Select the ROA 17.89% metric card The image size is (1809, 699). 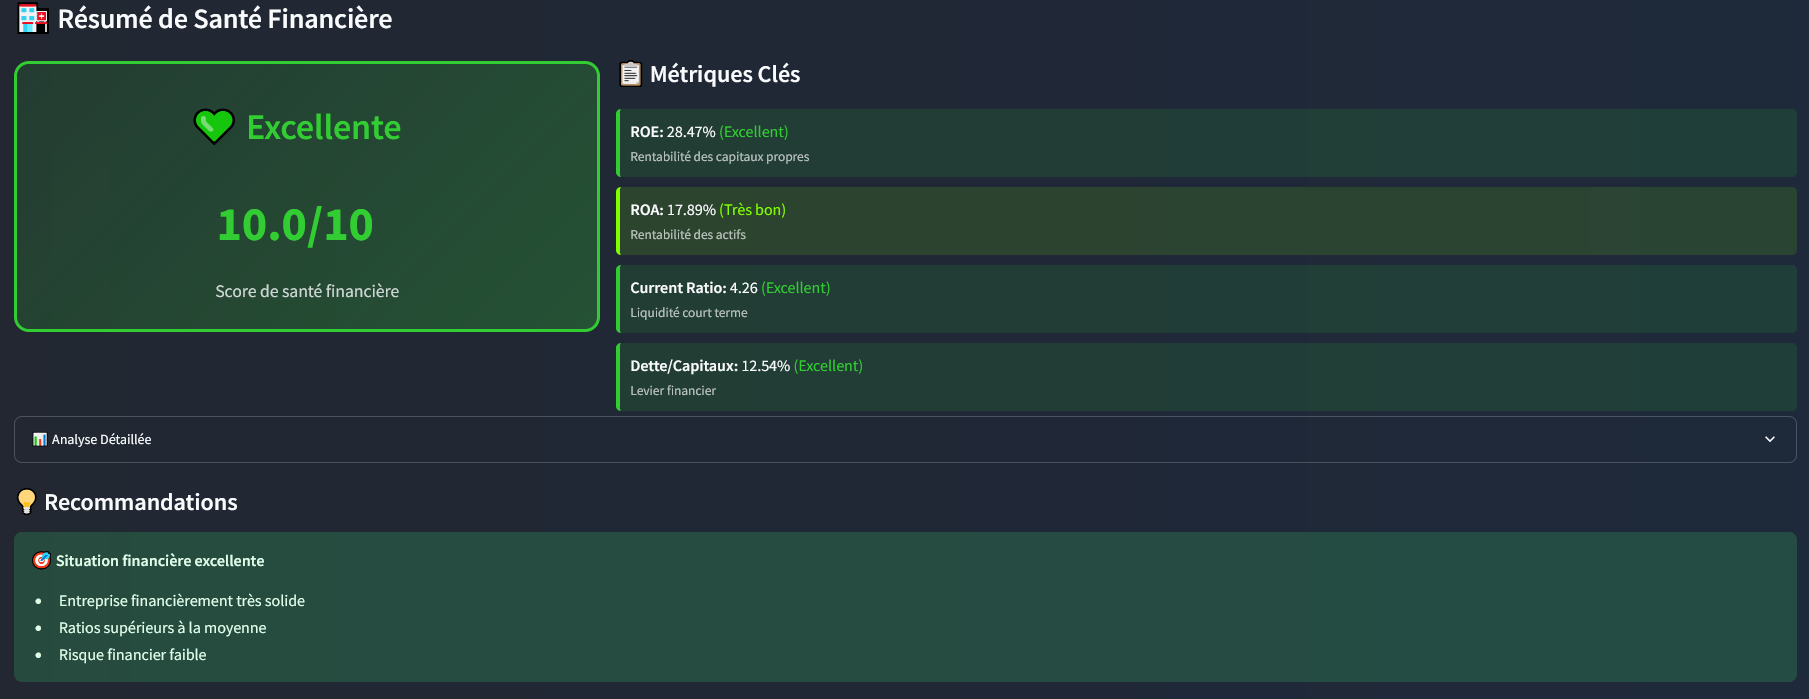1206,221
